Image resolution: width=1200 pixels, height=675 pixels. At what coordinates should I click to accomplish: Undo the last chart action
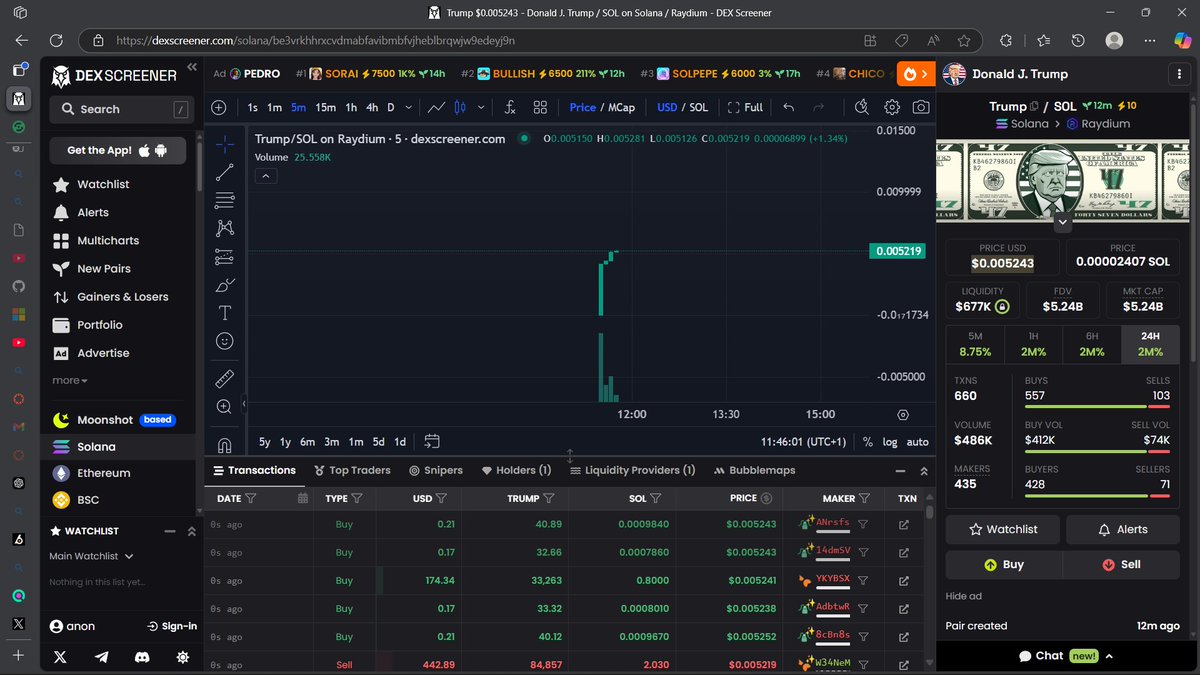pos(789,107)
